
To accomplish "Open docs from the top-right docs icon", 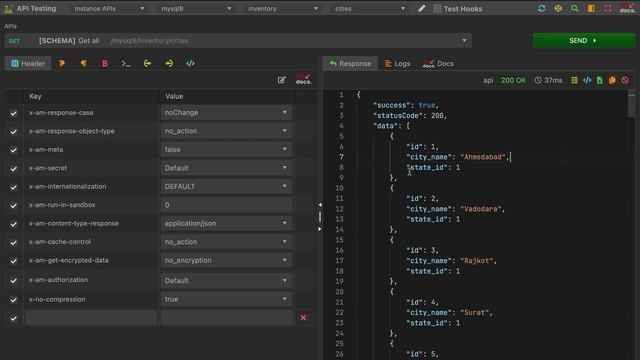I will pos(627,9).
